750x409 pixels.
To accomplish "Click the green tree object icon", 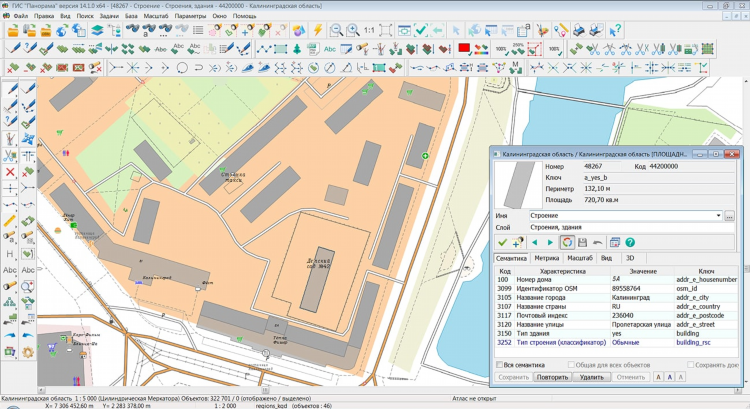I will coord(297,49).
